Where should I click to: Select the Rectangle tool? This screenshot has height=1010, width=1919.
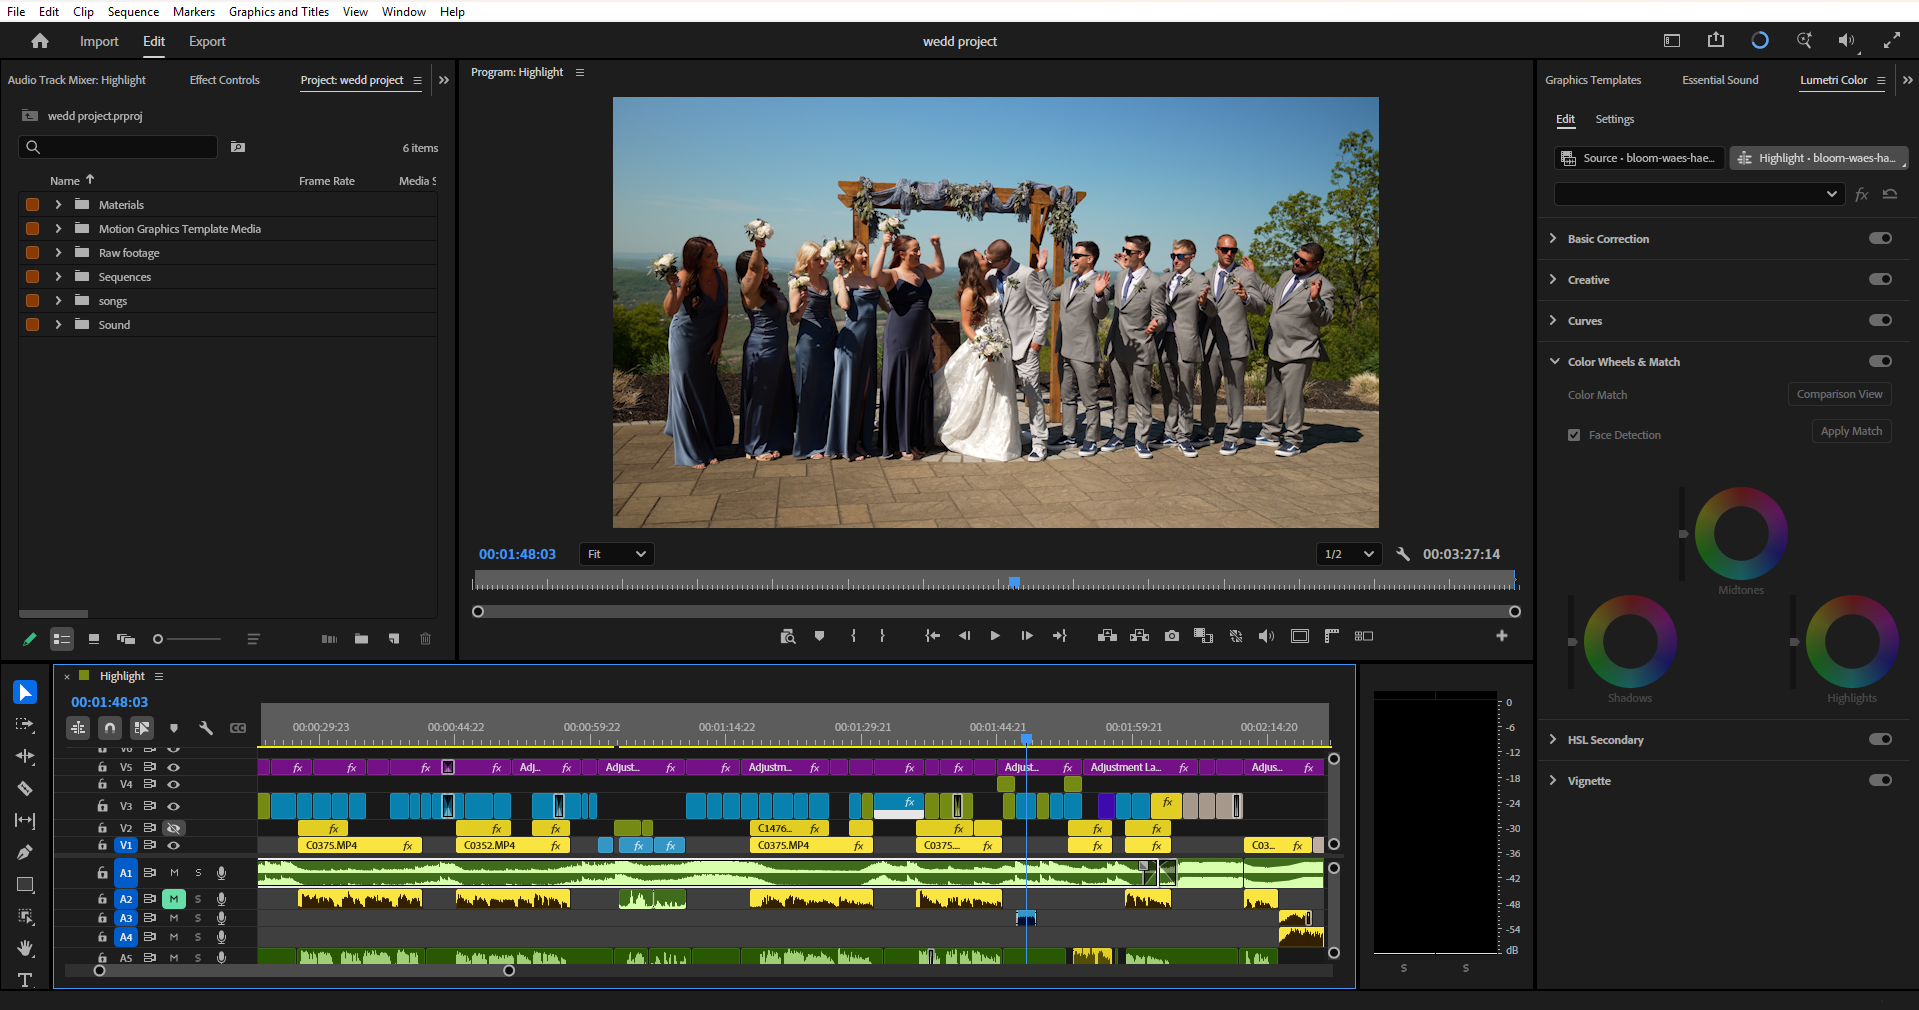coord(25,884)
